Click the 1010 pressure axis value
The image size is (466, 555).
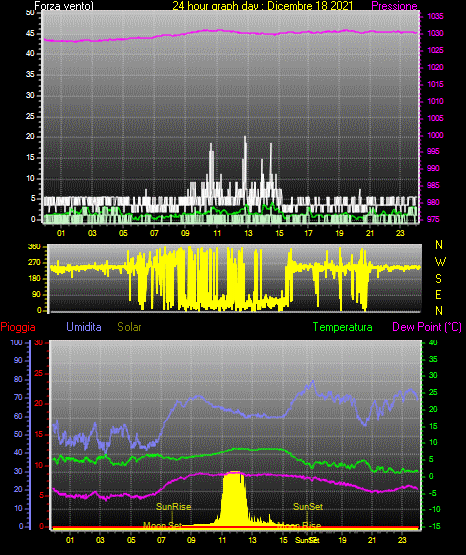pos(435,101)
